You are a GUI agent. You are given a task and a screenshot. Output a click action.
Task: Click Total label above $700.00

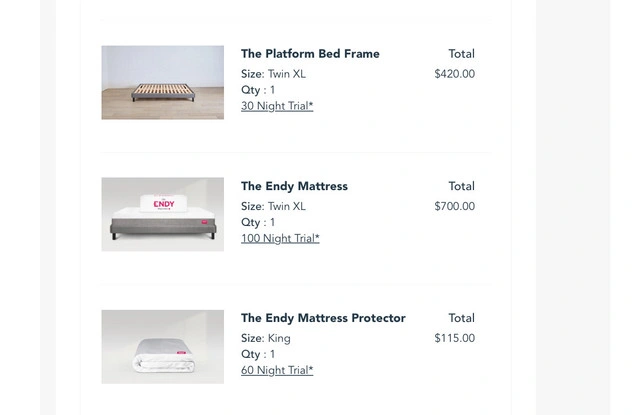pos(461,186)
